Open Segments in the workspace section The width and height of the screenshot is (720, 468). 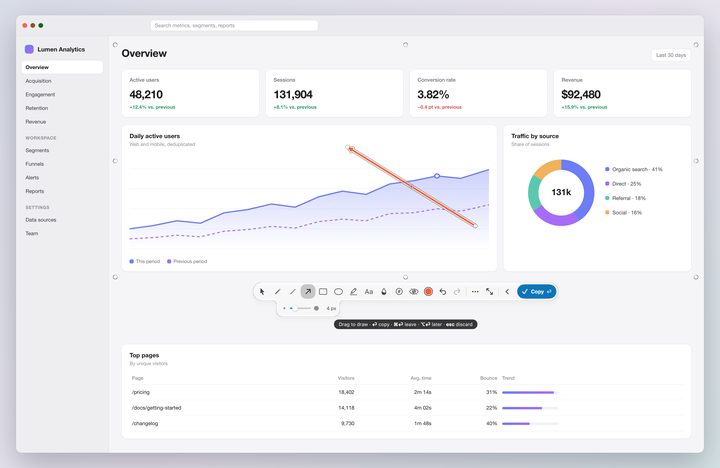(62, 150)
